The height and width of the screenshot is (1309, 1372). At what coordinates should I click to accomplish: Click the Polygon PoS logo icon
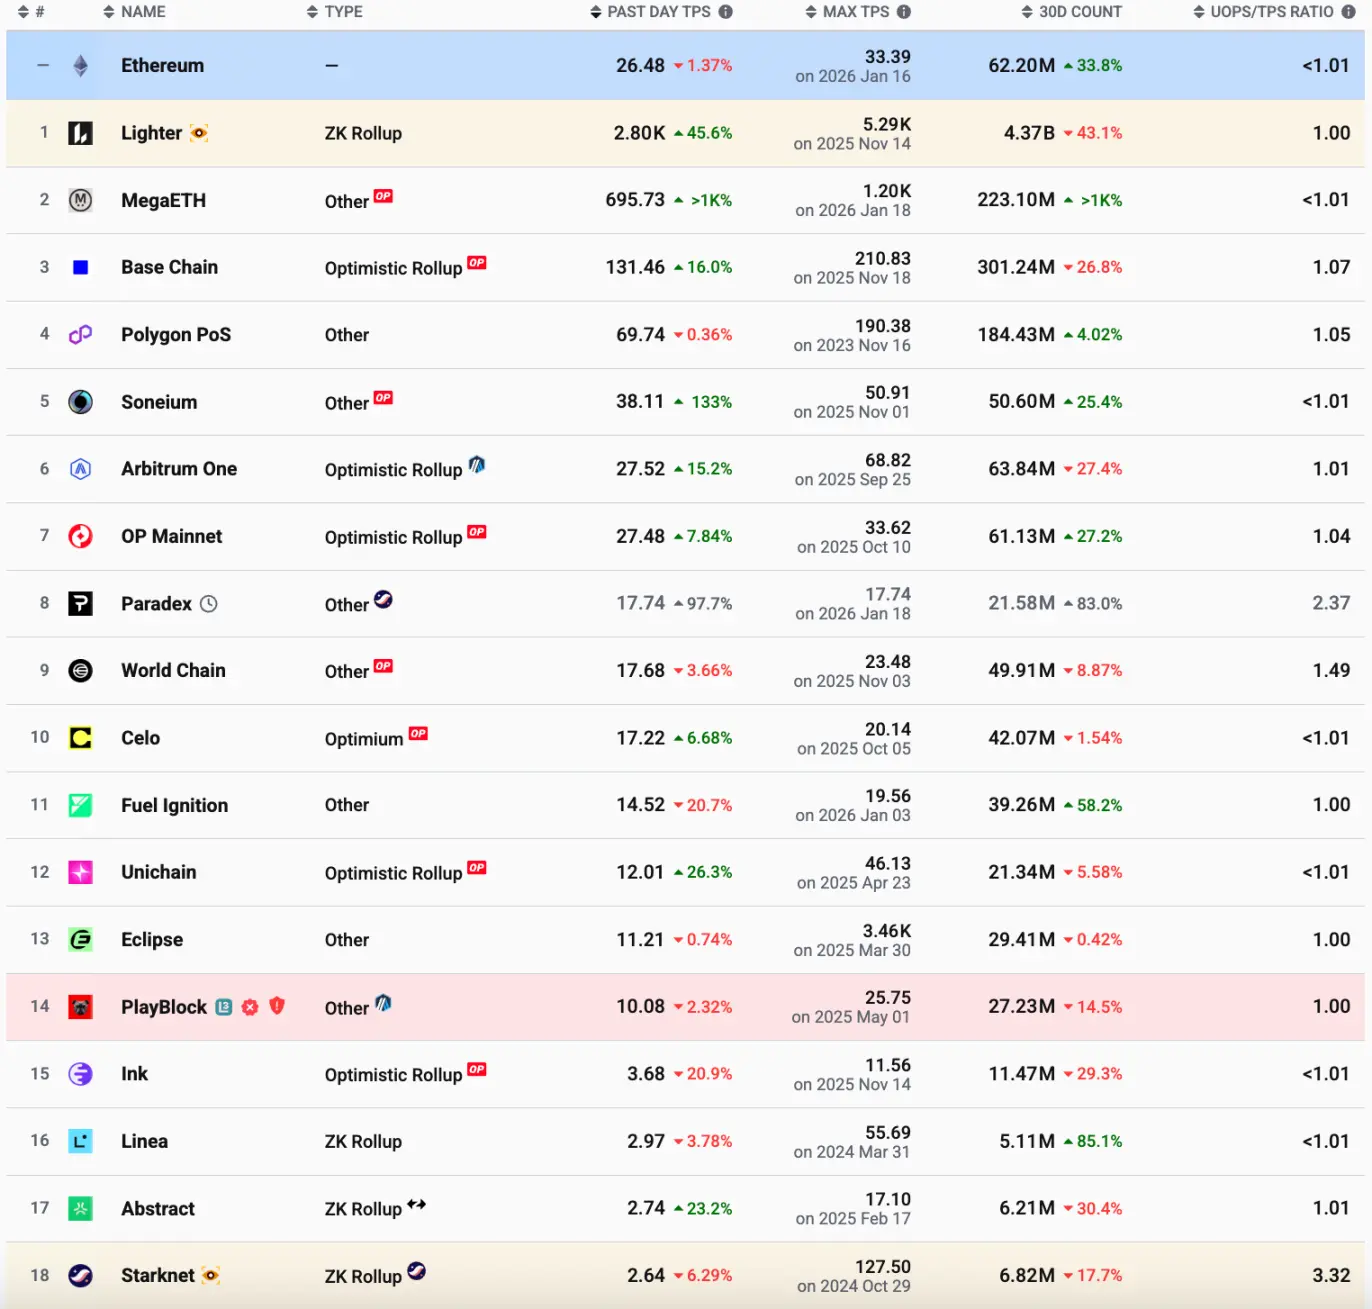pyautogui.click(x=80, y=335)
